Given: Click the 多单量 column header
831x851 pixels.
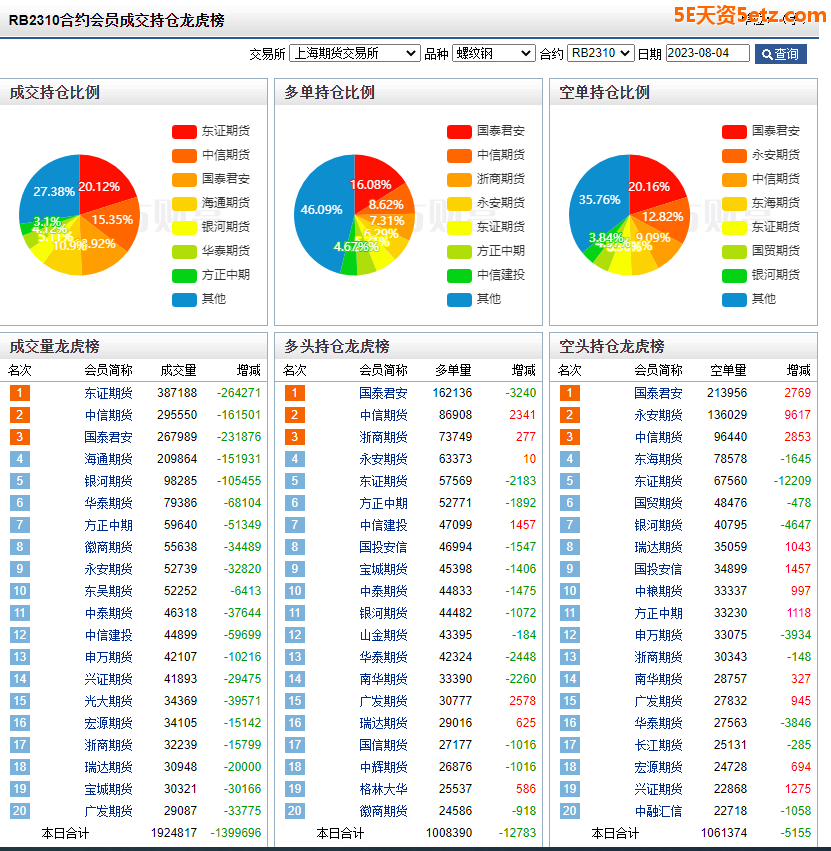Looking at the screenshot, I should point(453,371).
